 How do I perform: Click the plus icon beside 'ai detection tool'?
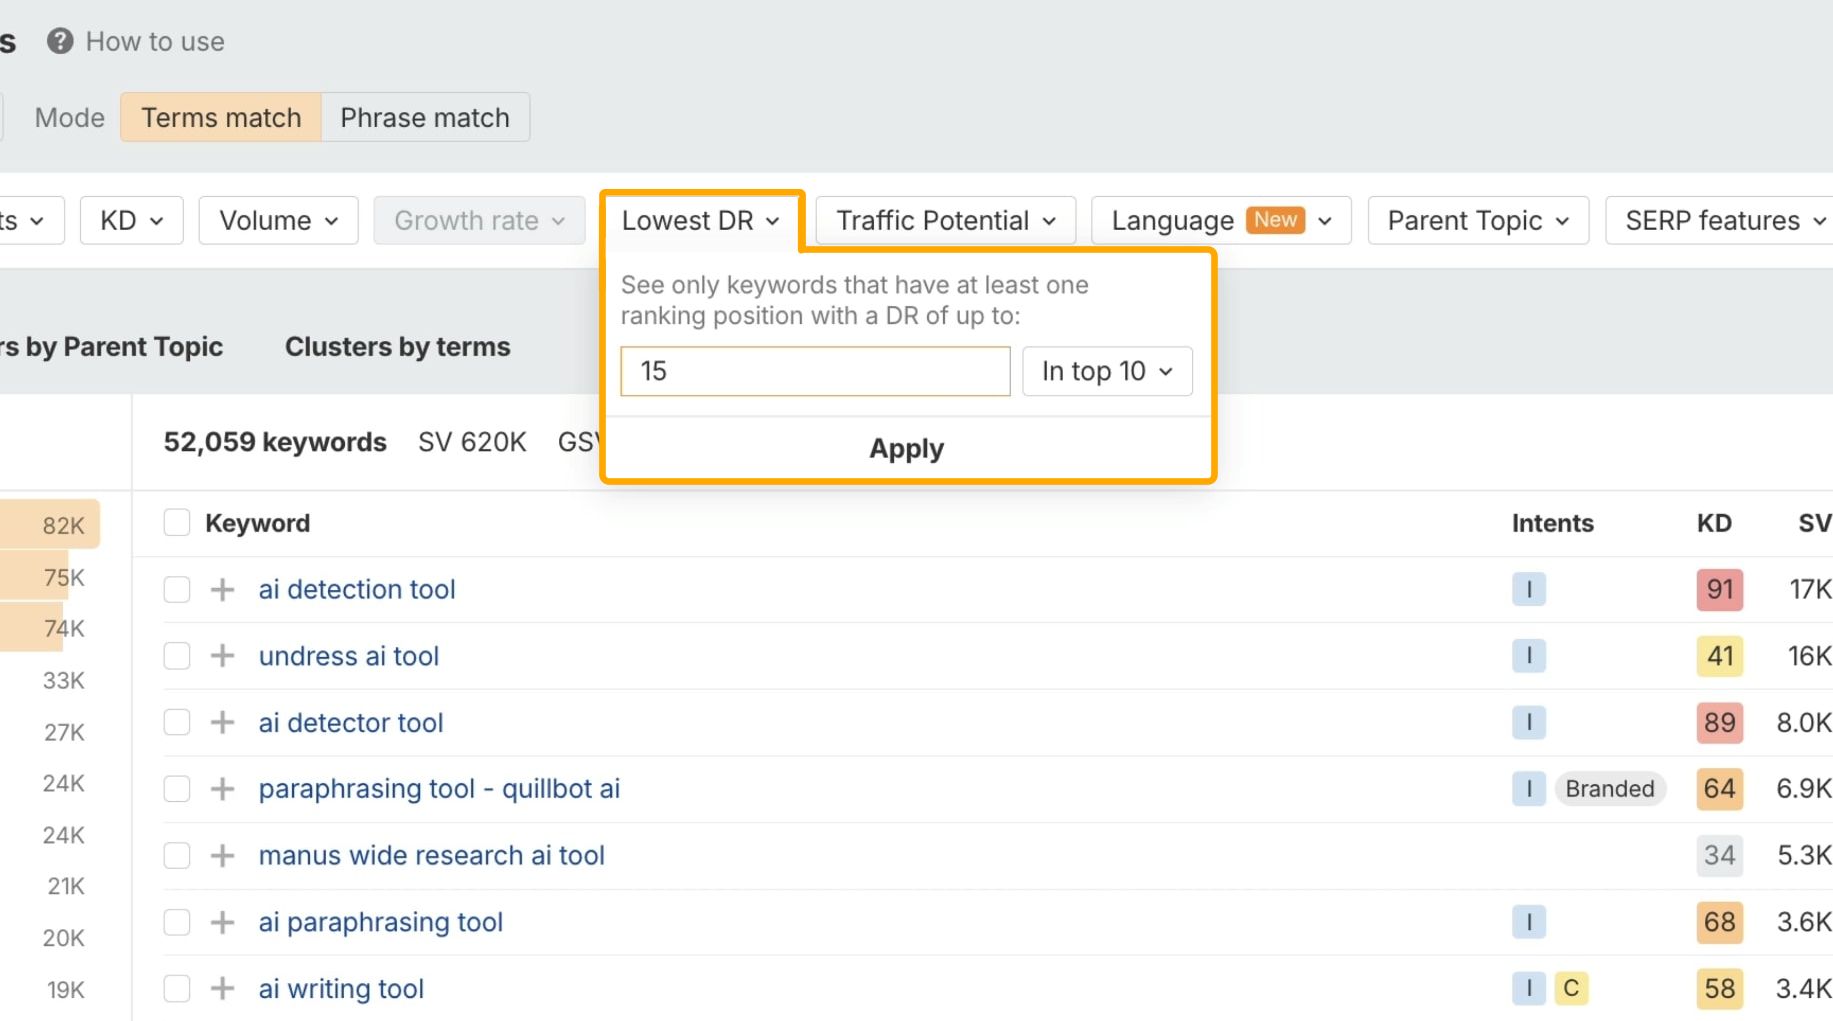(221, 589)
